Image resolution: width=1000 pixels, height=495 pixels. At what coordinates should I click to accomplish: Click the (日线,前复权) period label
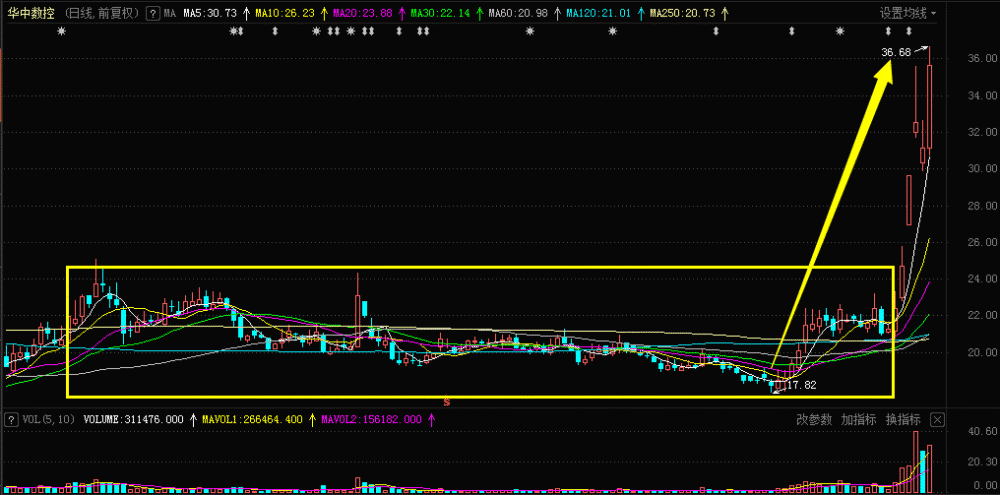103,13
